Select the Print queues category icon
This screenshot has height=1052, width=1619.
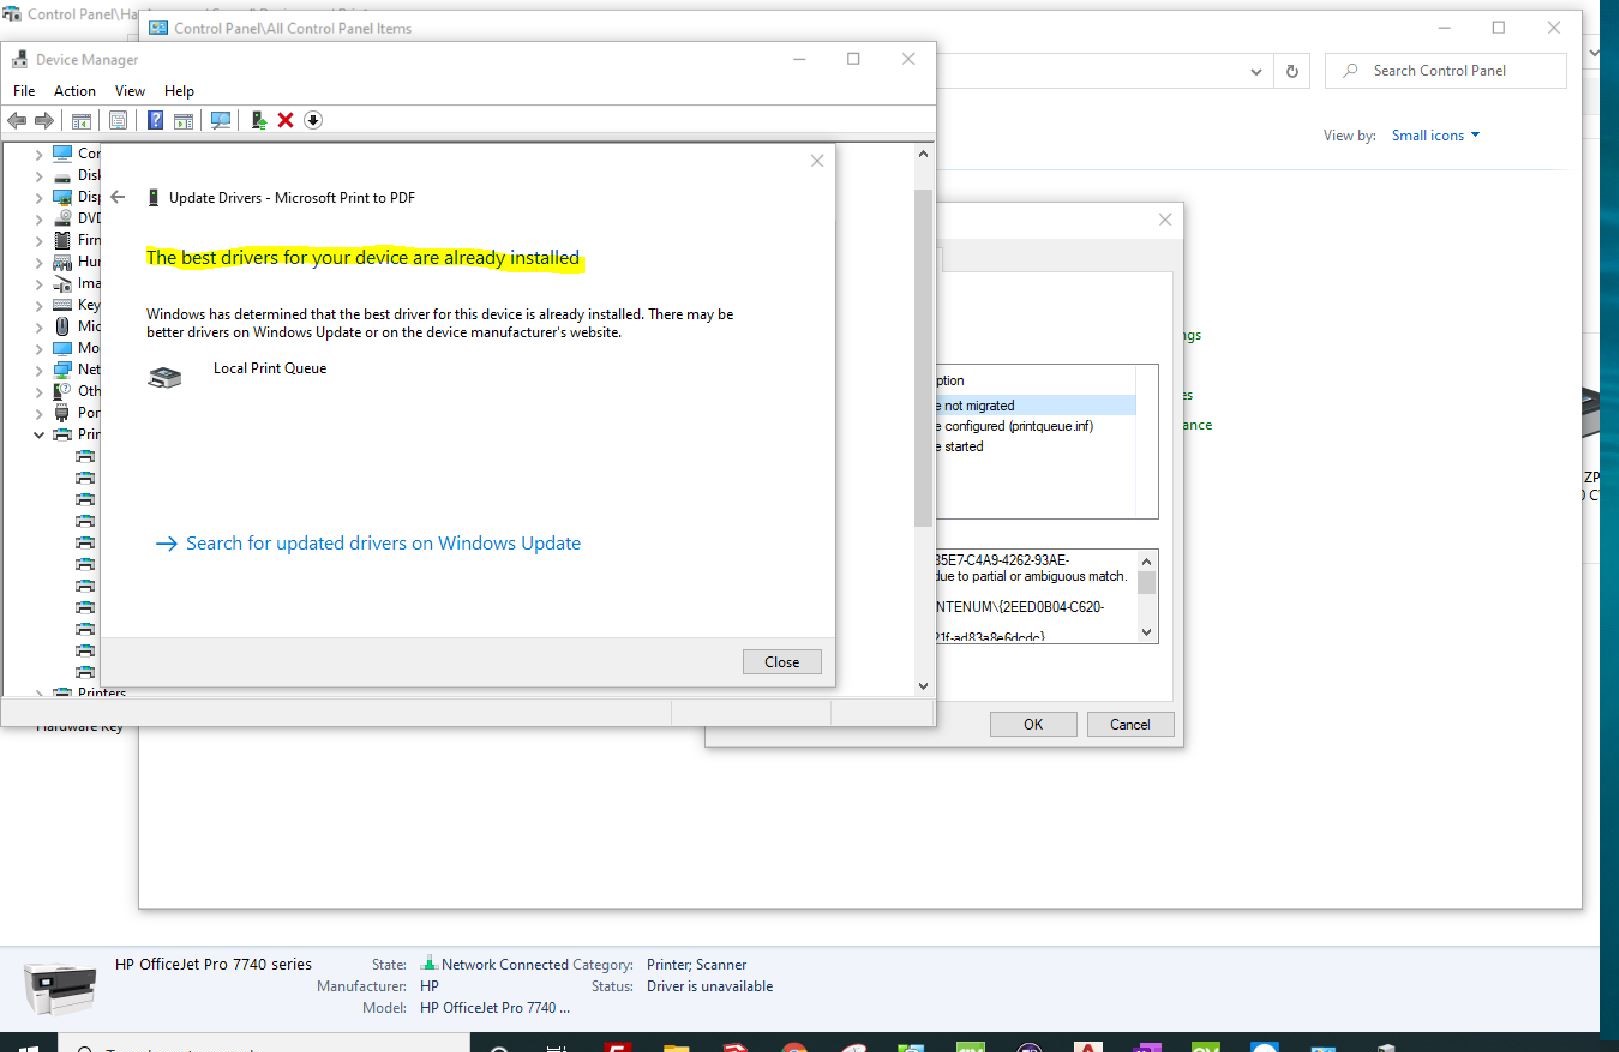(62, 434)
